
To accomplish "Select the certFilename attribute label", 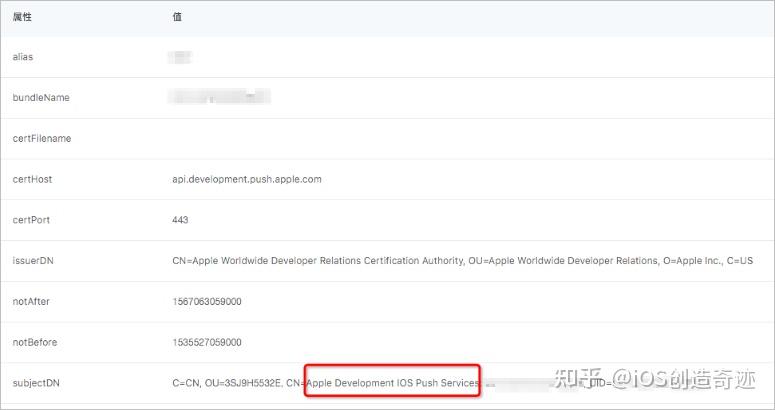I will (42, 139).
